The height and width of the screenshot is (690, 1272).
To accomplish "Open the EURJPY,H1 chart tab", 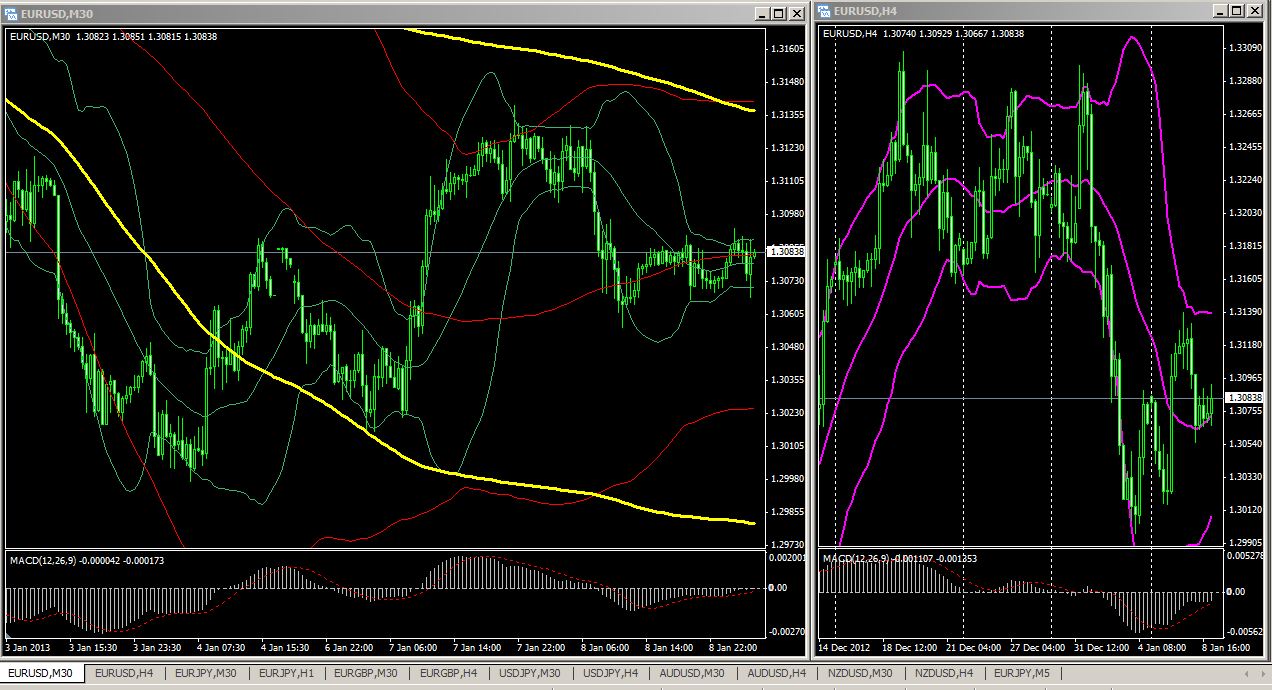I will (286, 674).
